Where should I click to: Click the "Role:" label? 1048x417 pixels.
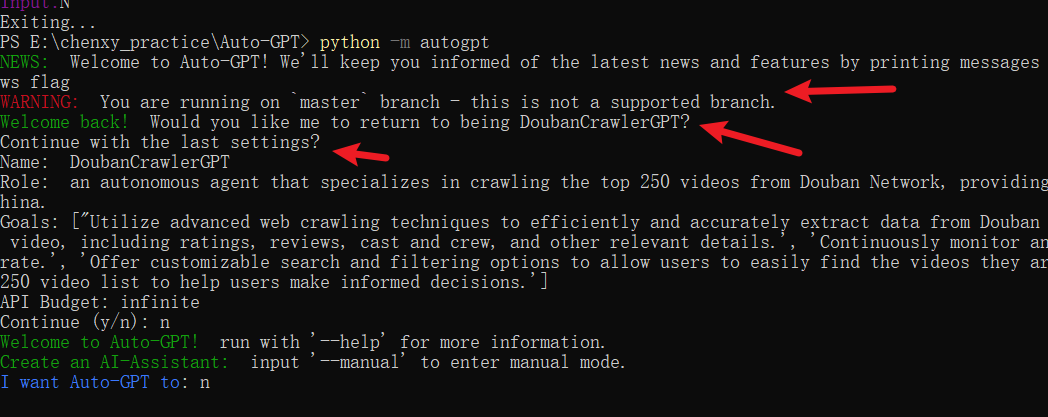point(26,182)
